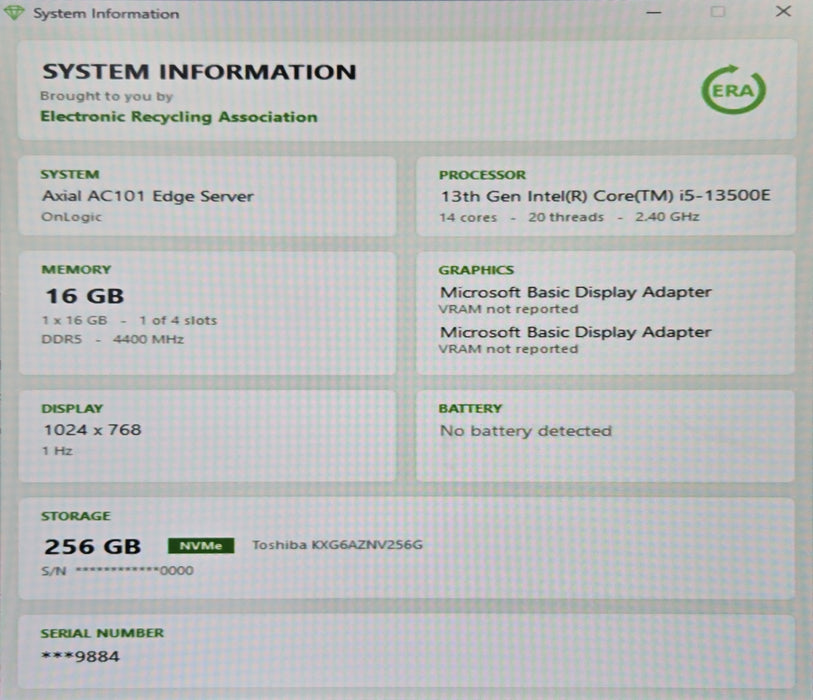813x700 pixels.
Task: Click the ERA circular logo
Action: pos(733,90)
